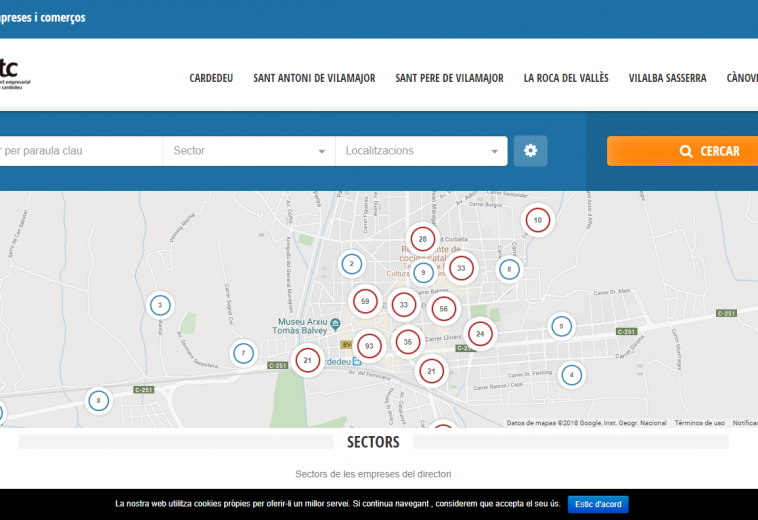Select cluster 33 beside marker 9

[461, 268]
